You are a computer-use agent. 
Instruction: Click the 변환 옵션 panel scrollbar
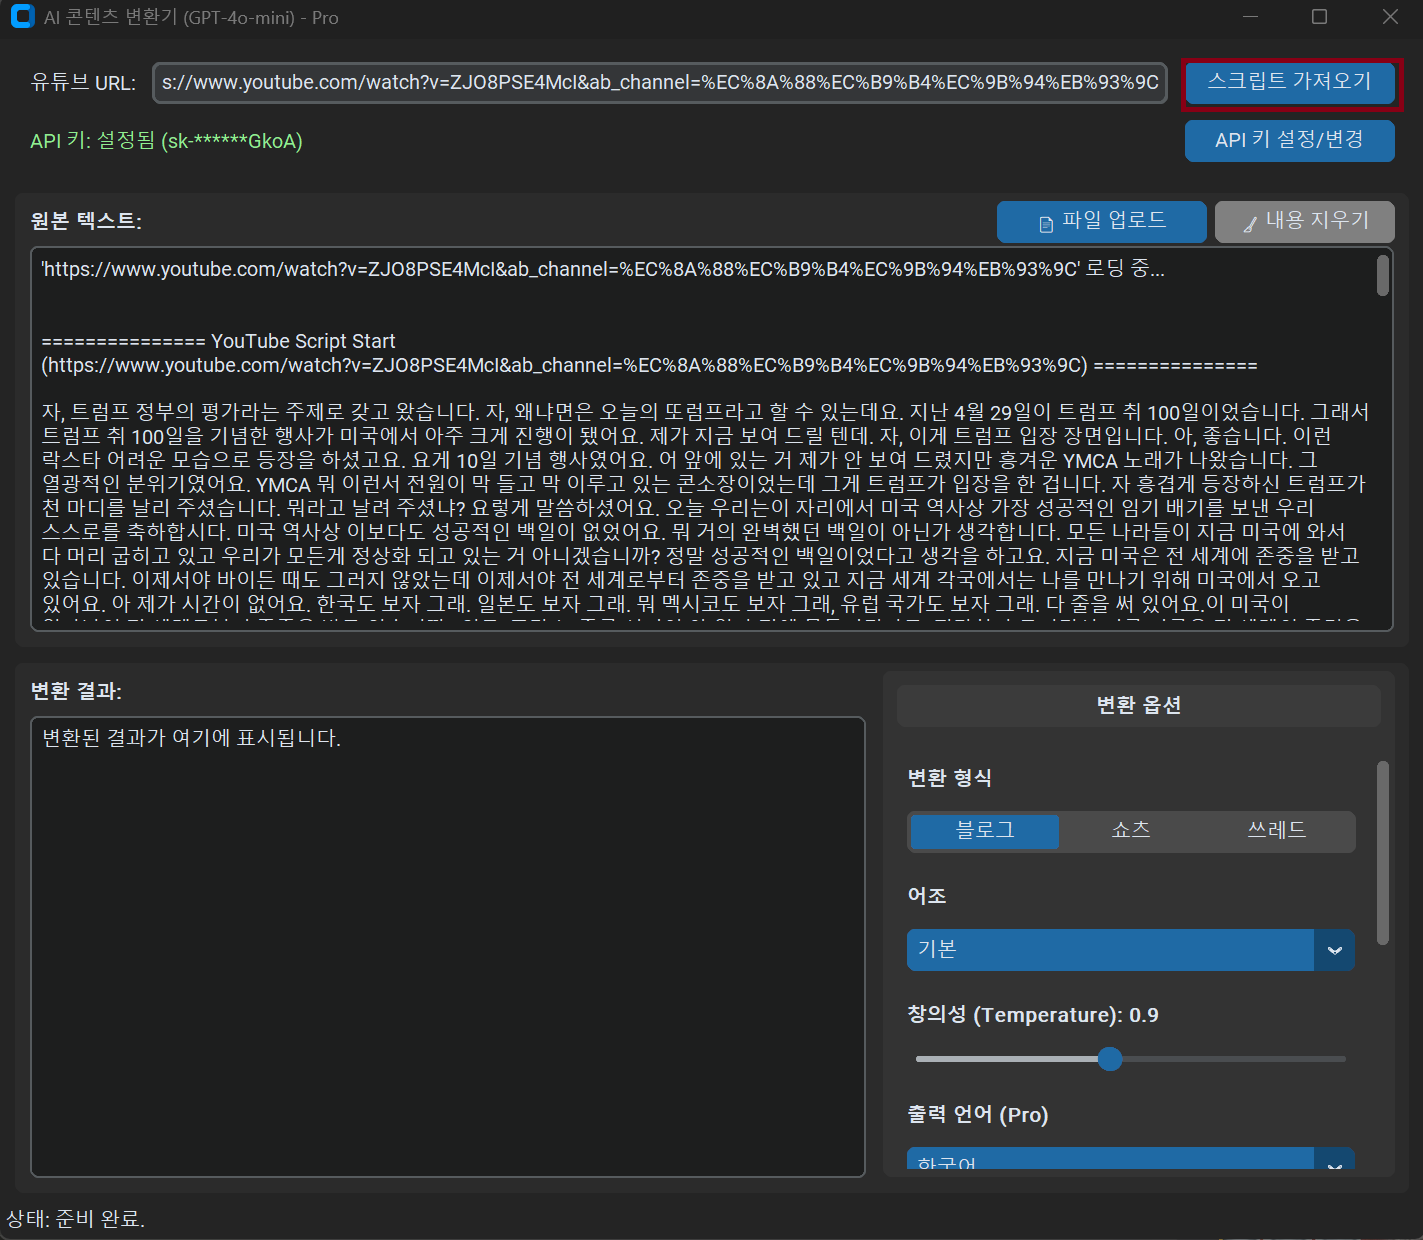1382,852
